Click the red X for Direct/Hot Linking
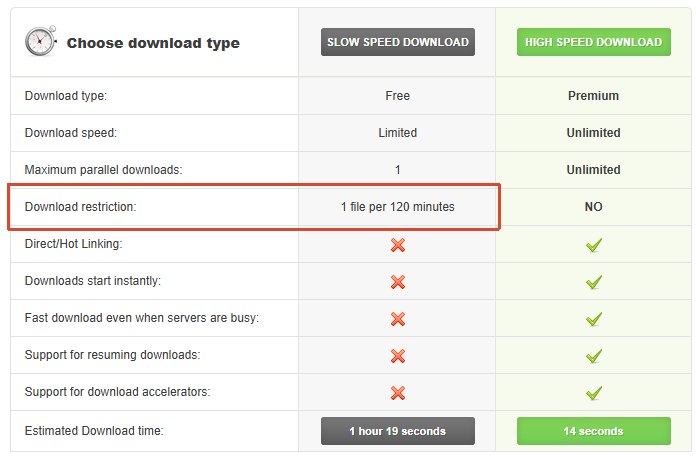The height and width of the screenshot is (458, 696). (398, 245)
